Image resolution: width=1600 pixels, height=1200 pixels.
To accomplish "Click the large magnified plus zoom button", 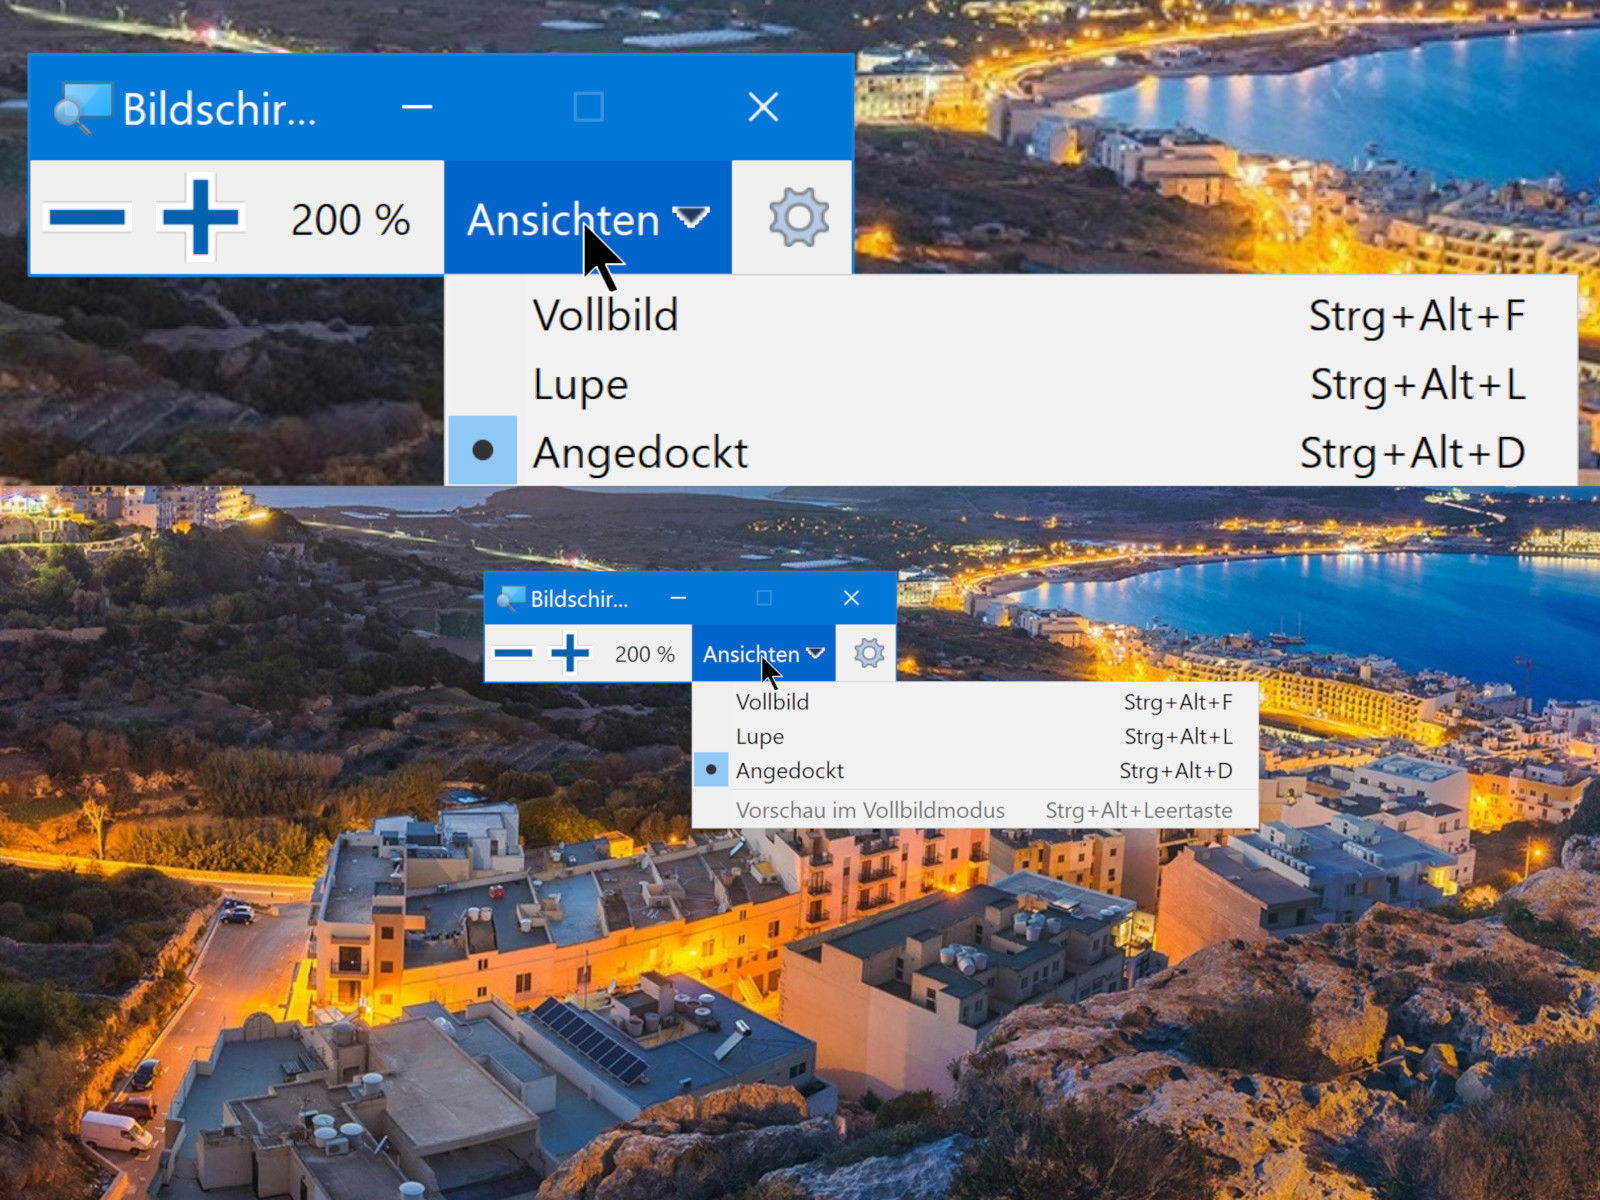I will coord(200,217).
